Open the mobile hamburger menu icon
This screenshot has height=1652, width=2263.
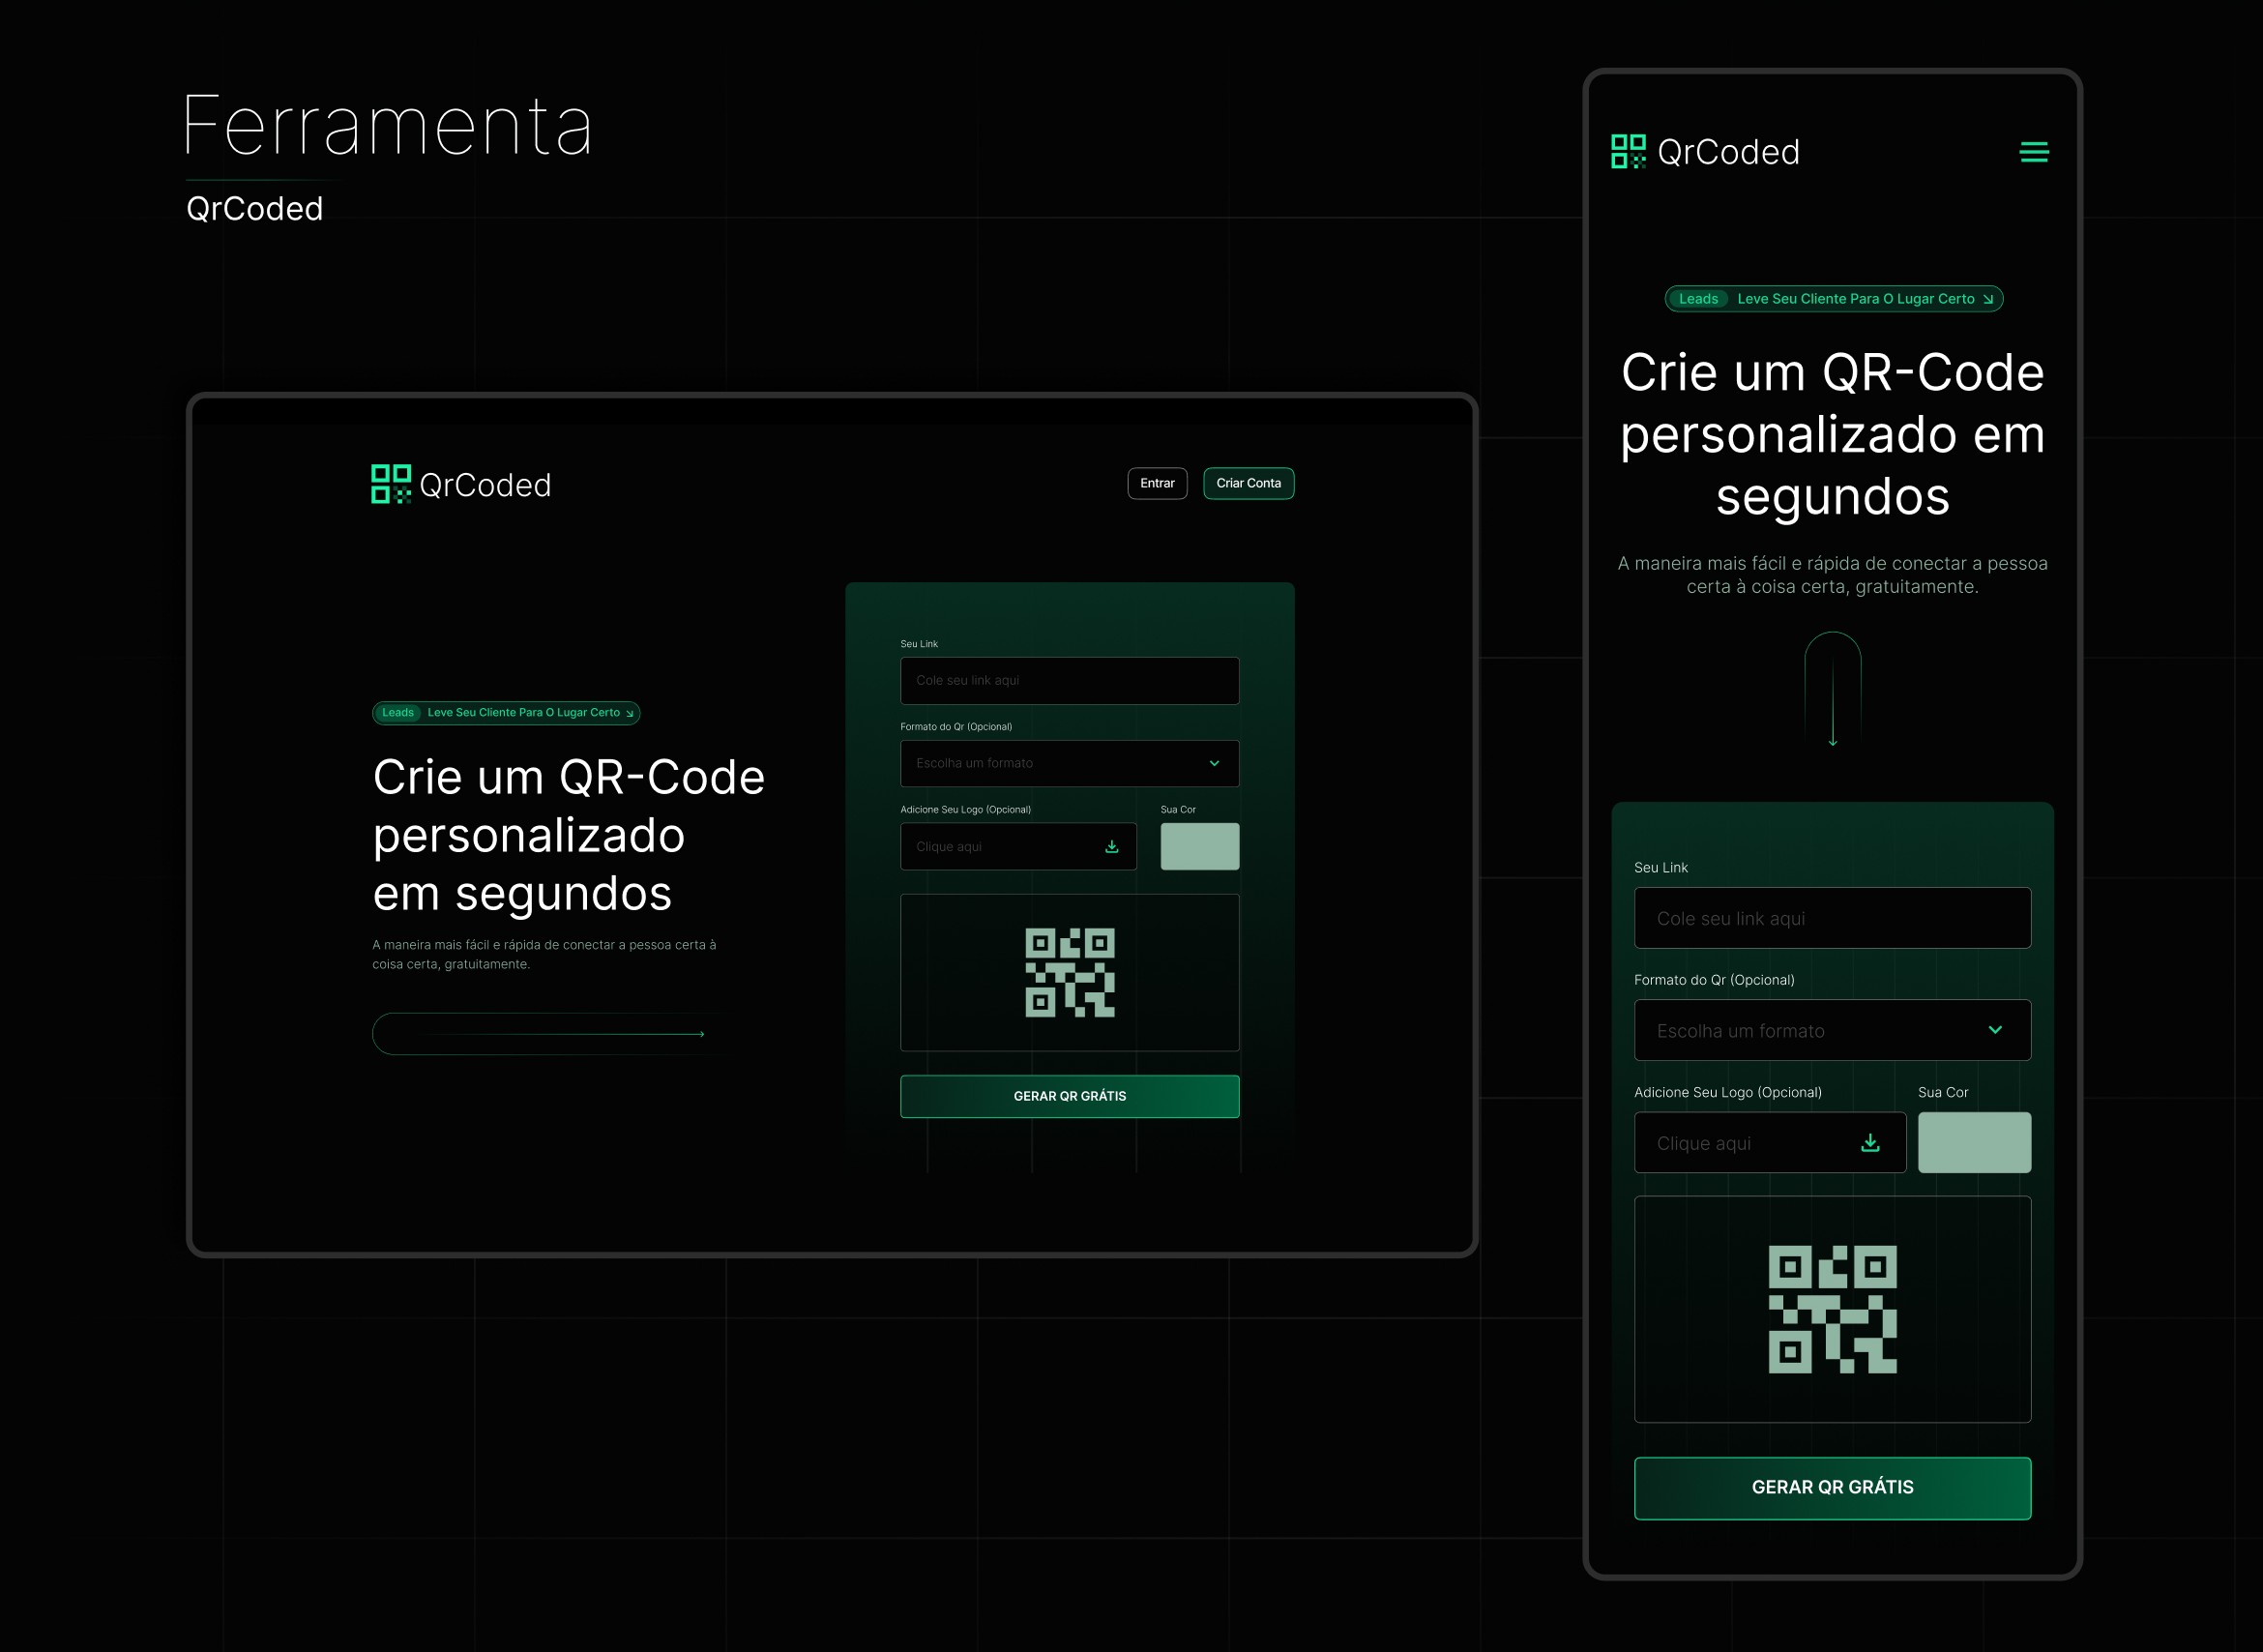(x=2033, y=152)
